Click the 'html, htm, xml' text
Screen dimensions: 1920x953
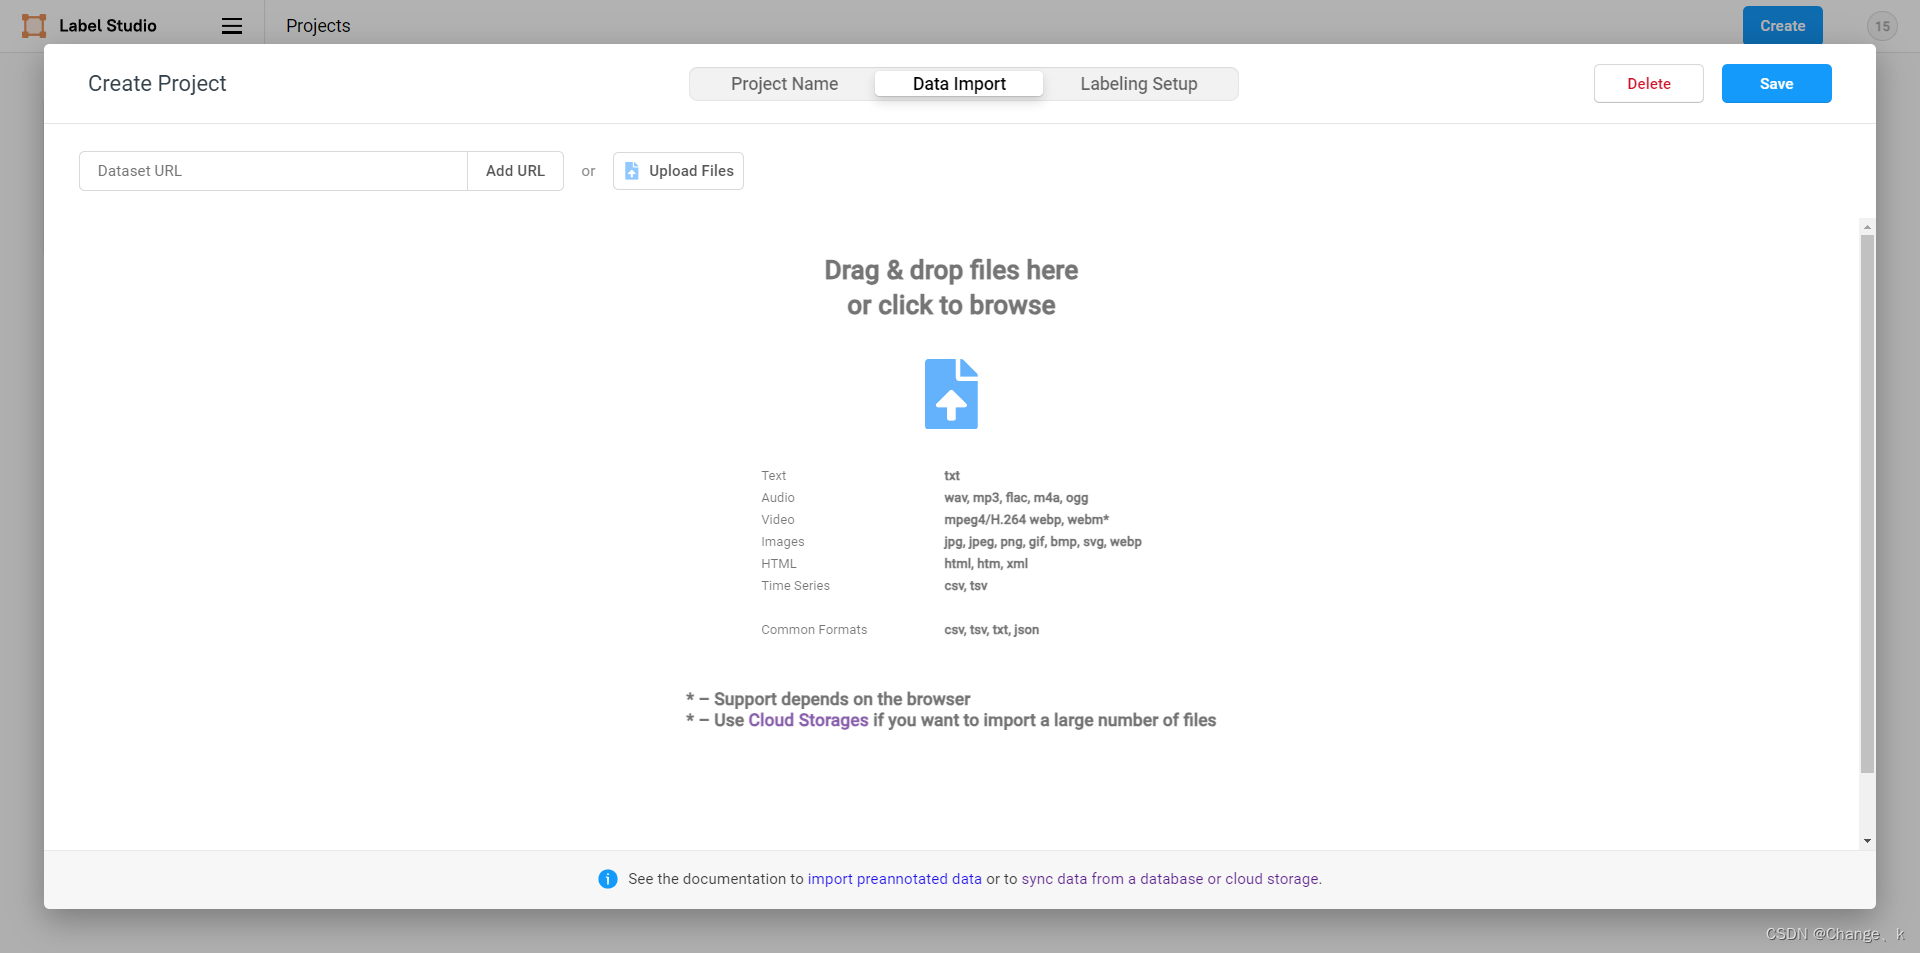[x=986, y=564]
